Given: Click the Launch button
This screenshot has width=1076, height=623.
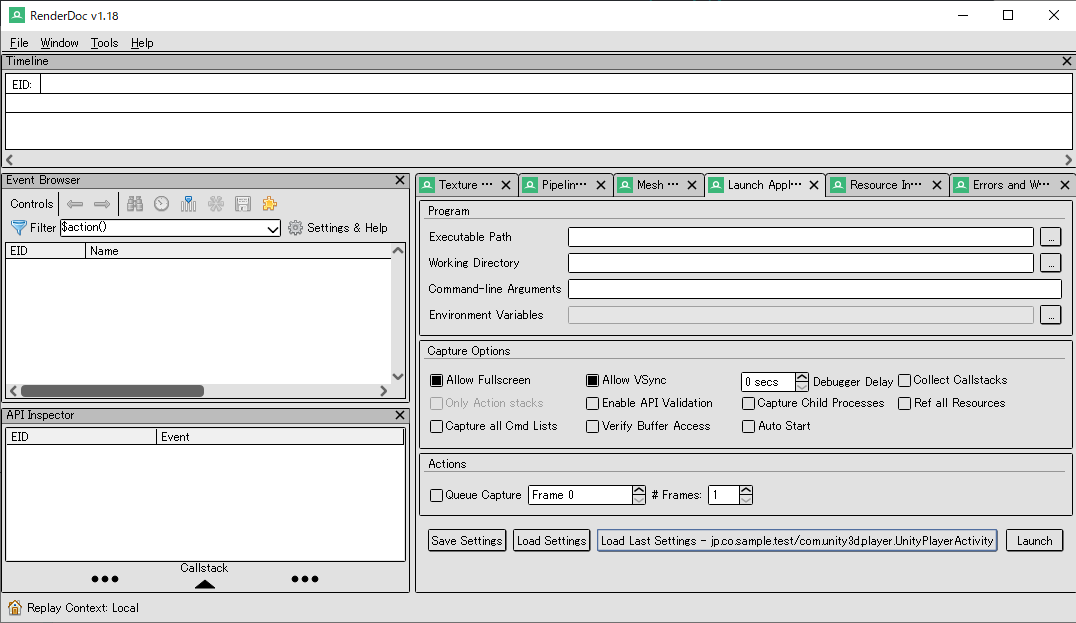Looking at the screenshot, I should click(1034, 540).
